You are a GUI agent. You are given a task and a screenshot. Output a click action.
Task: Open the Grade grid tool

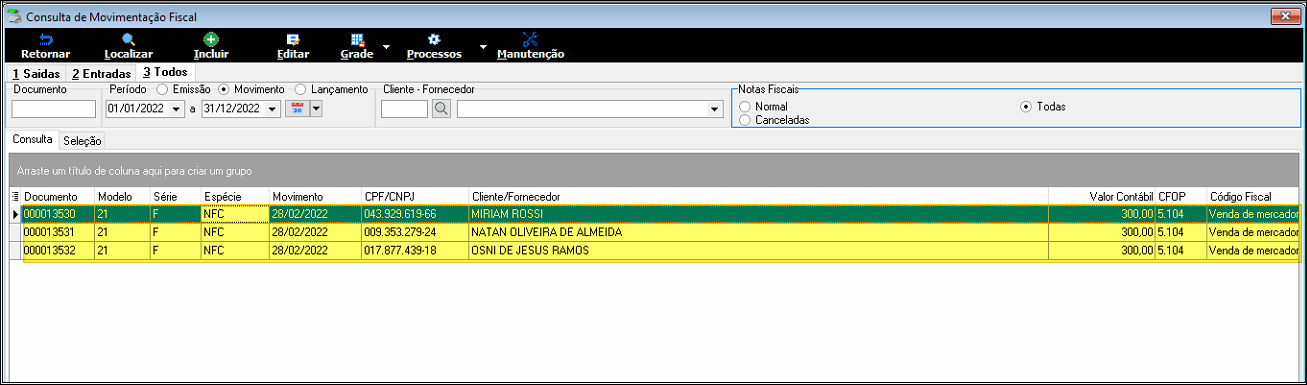pyautogui.click(x=357, y=39)
